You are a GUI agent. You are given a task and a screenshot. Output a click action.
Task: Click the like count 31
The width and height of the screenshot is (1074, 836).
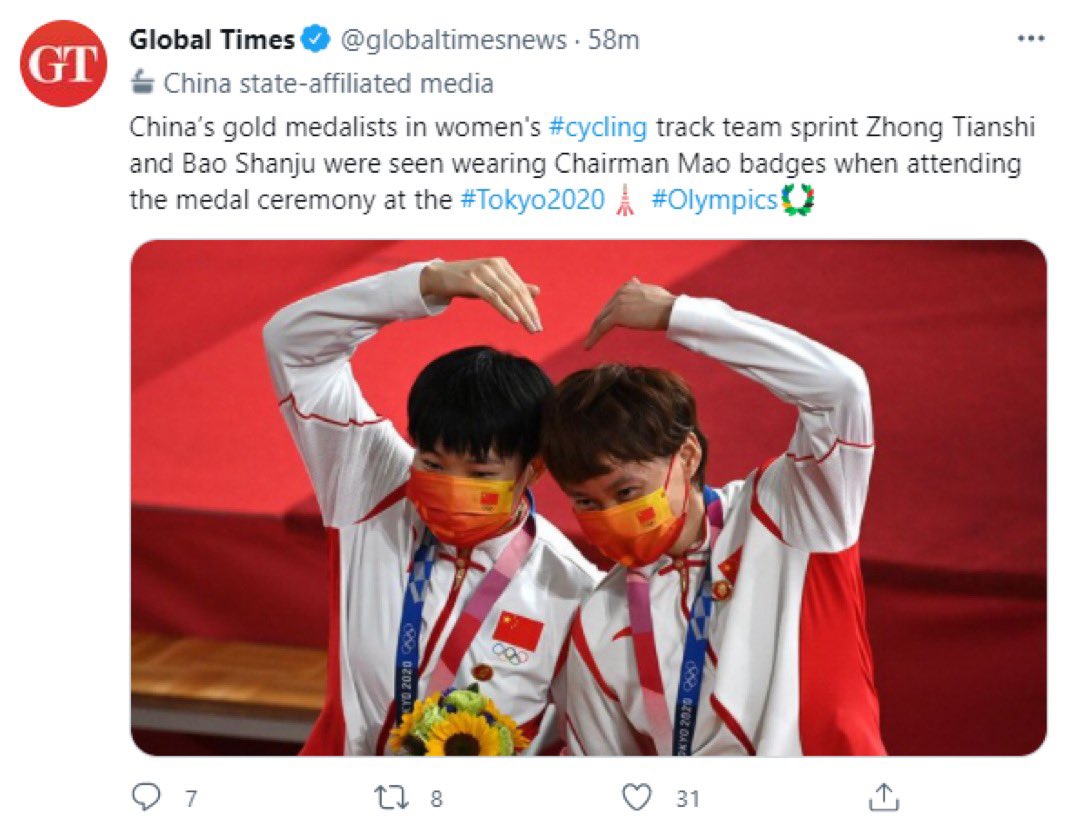point(688,798)
